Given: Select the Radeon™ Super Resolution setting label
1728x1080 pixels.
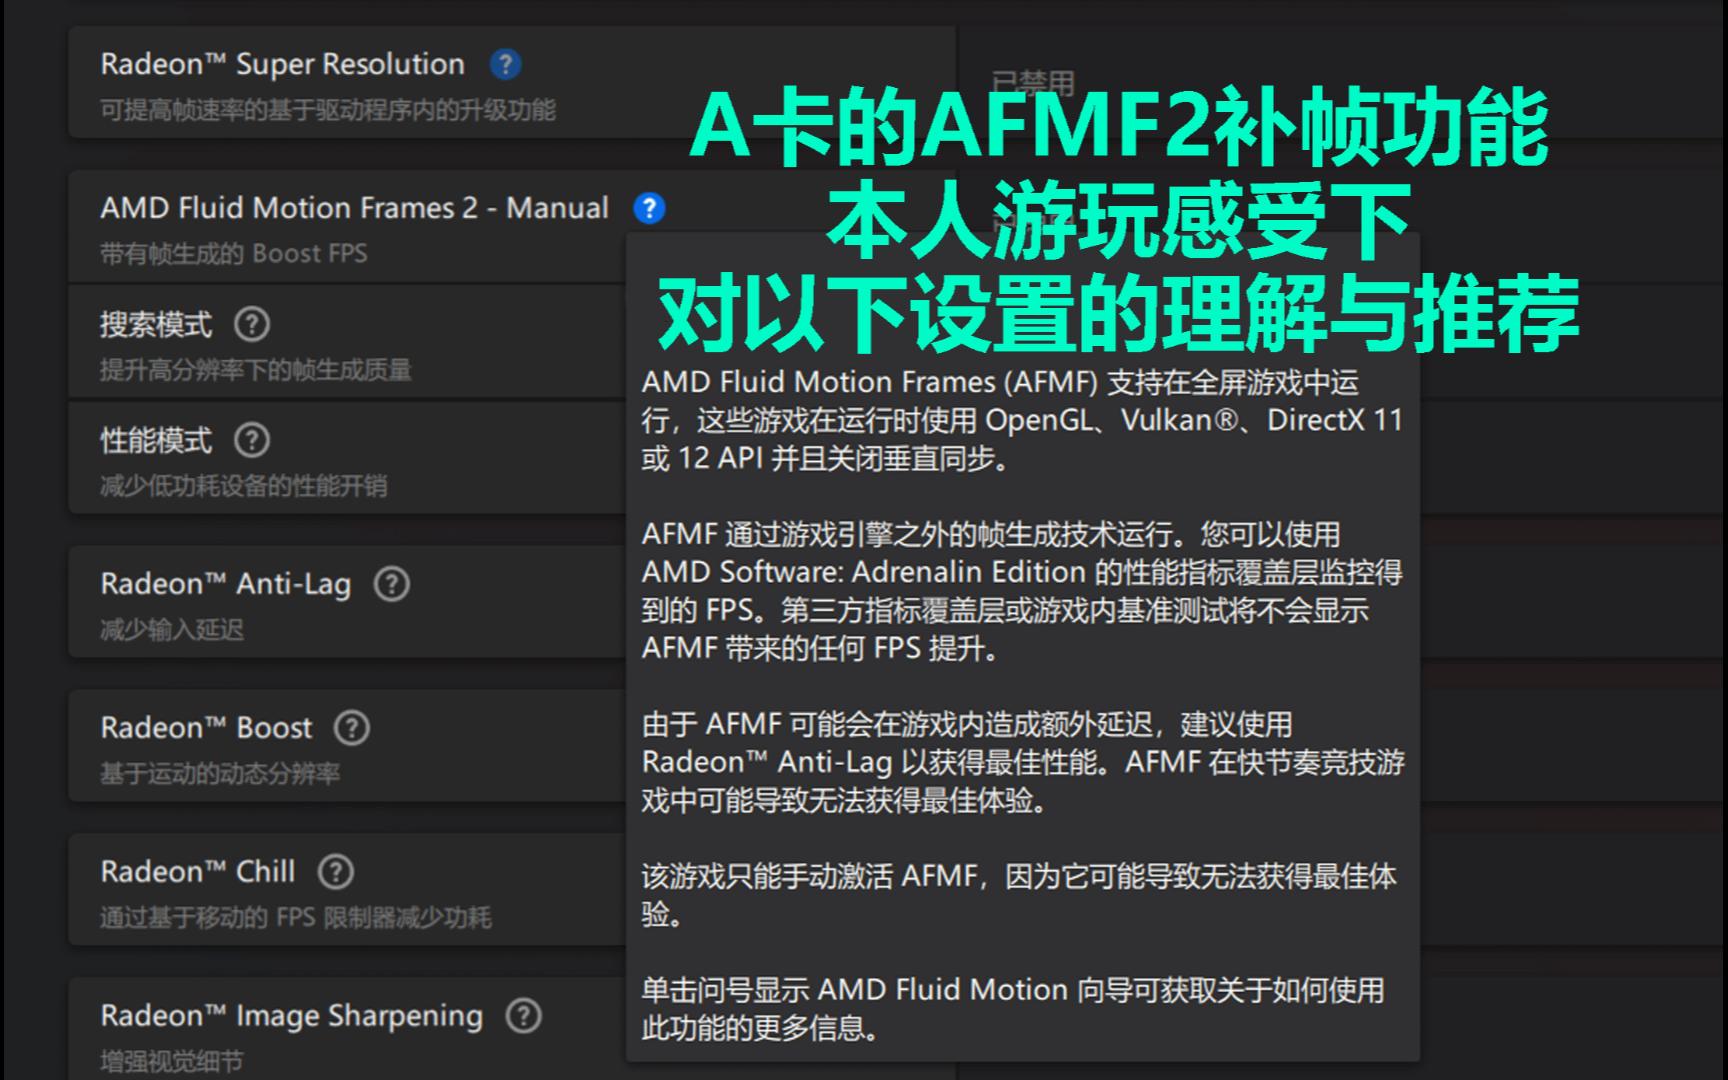Looking at the screenshot, I should 282,64.
